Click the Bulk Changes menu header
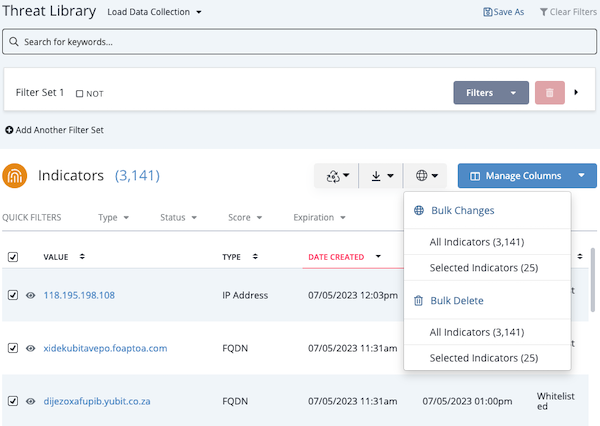Image resolution: width=600 pixels, height=426 pixels. click(463, 210)
